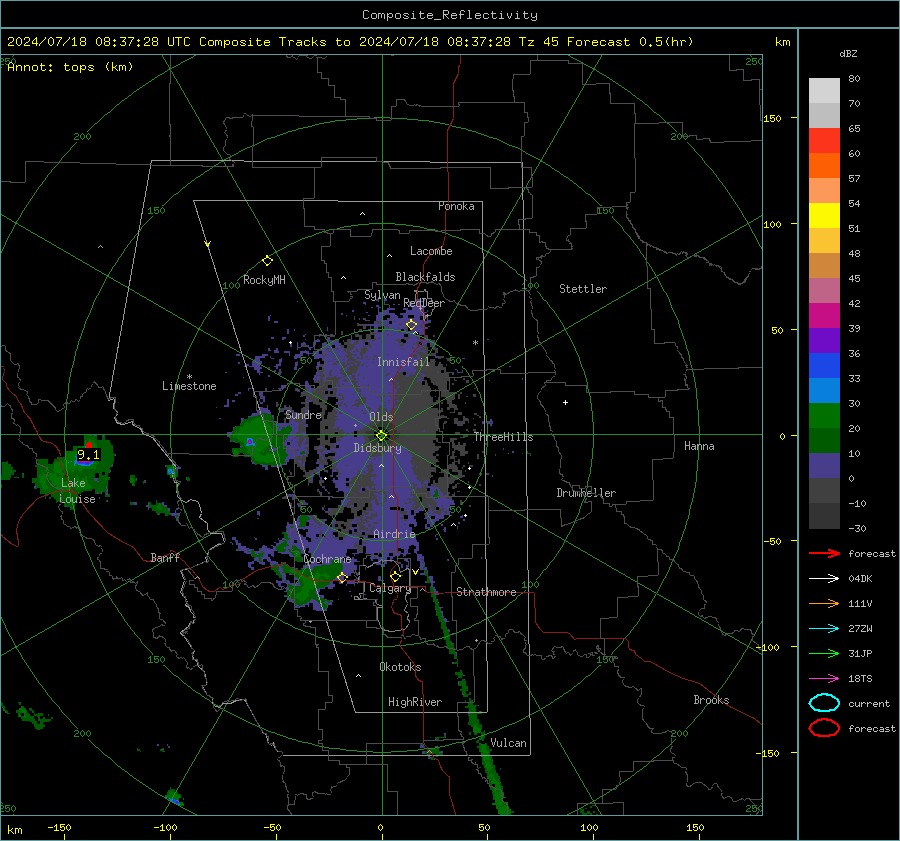The width and height of the screenshot is (900, 841).
Task: Click the cyan current ellipse legend icon
Action: click(824, 703)
